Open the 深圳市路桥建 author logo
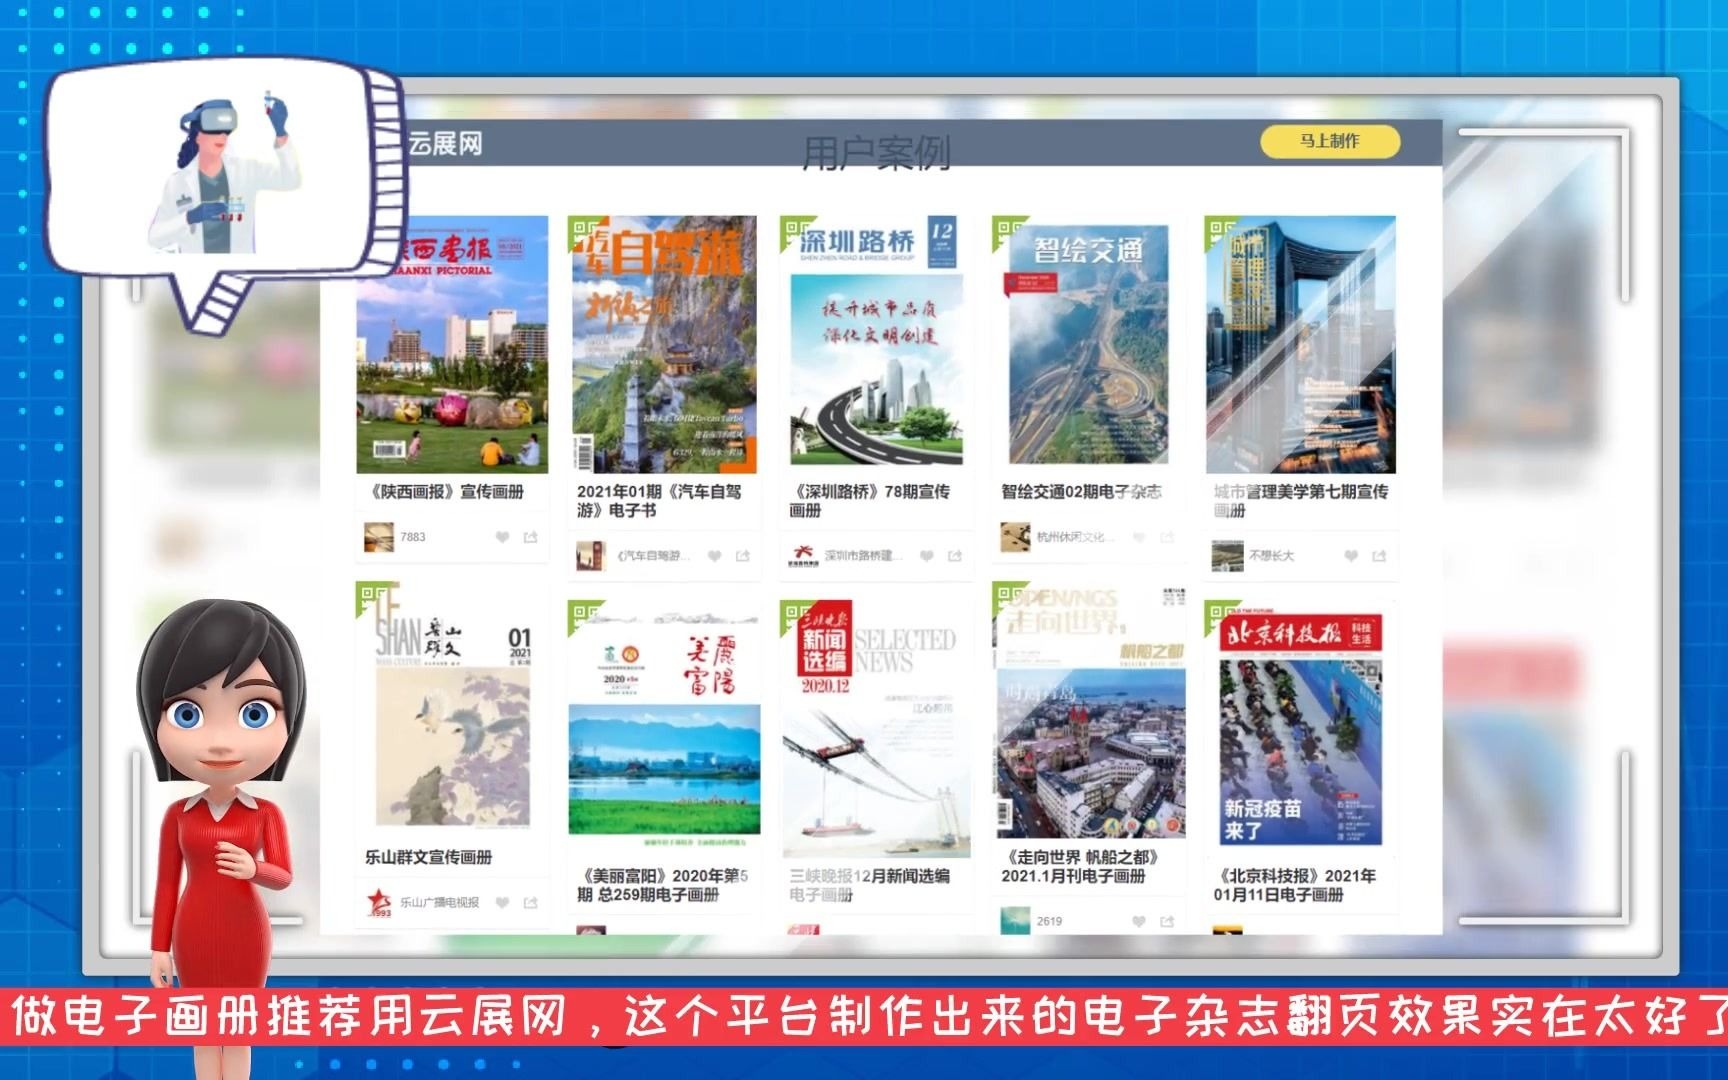The image size is (1728, 1080). pyautogui.click(x=803, y=556)
